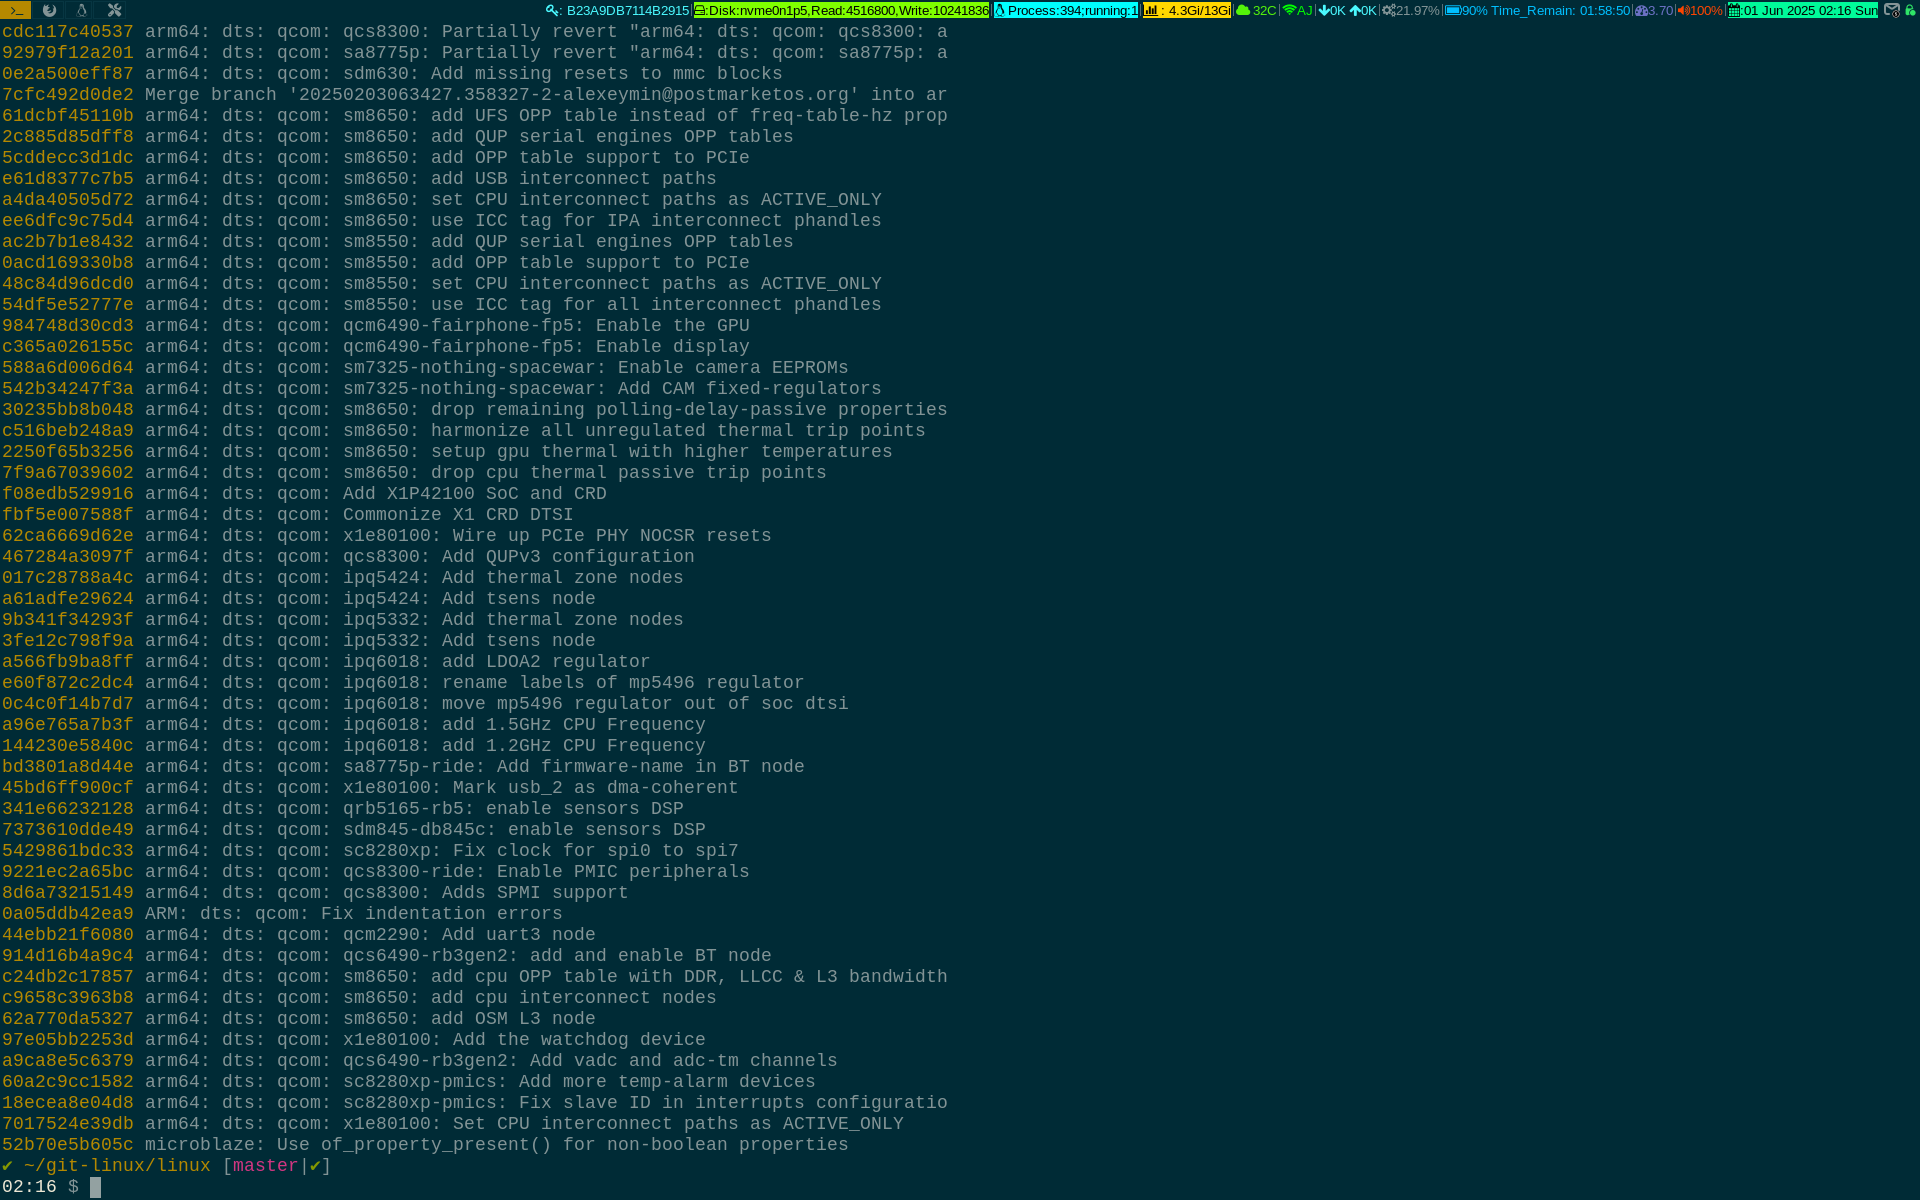Click commit hash f08edb529916

[67, 494]
